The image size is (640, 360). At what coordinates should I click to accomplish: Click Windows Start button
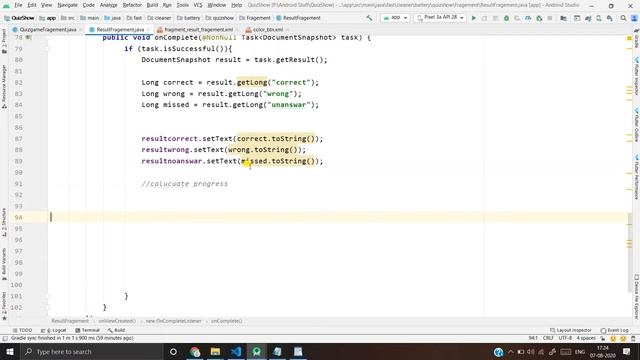9,351
